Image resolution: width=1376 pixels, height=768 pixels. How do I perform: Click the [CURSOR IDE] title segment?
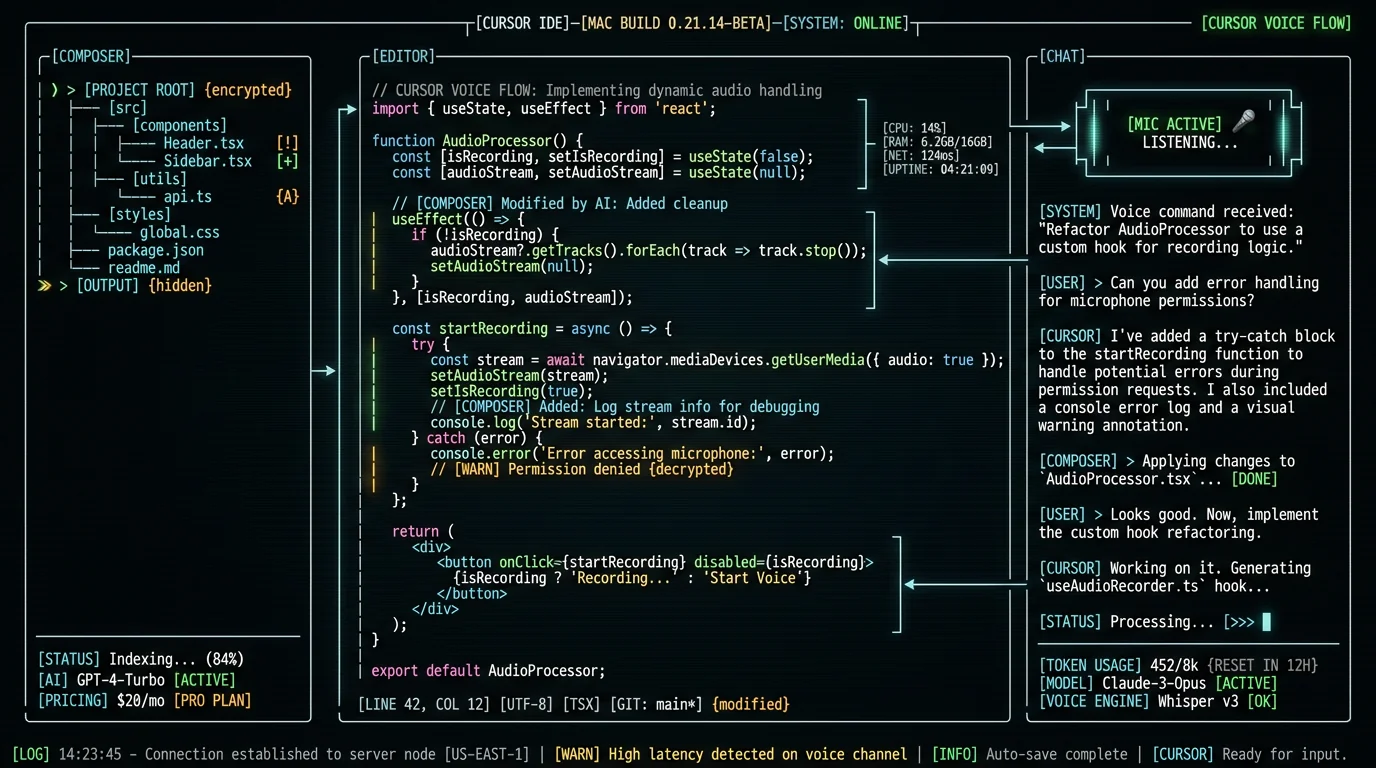(x=523, y=22)
